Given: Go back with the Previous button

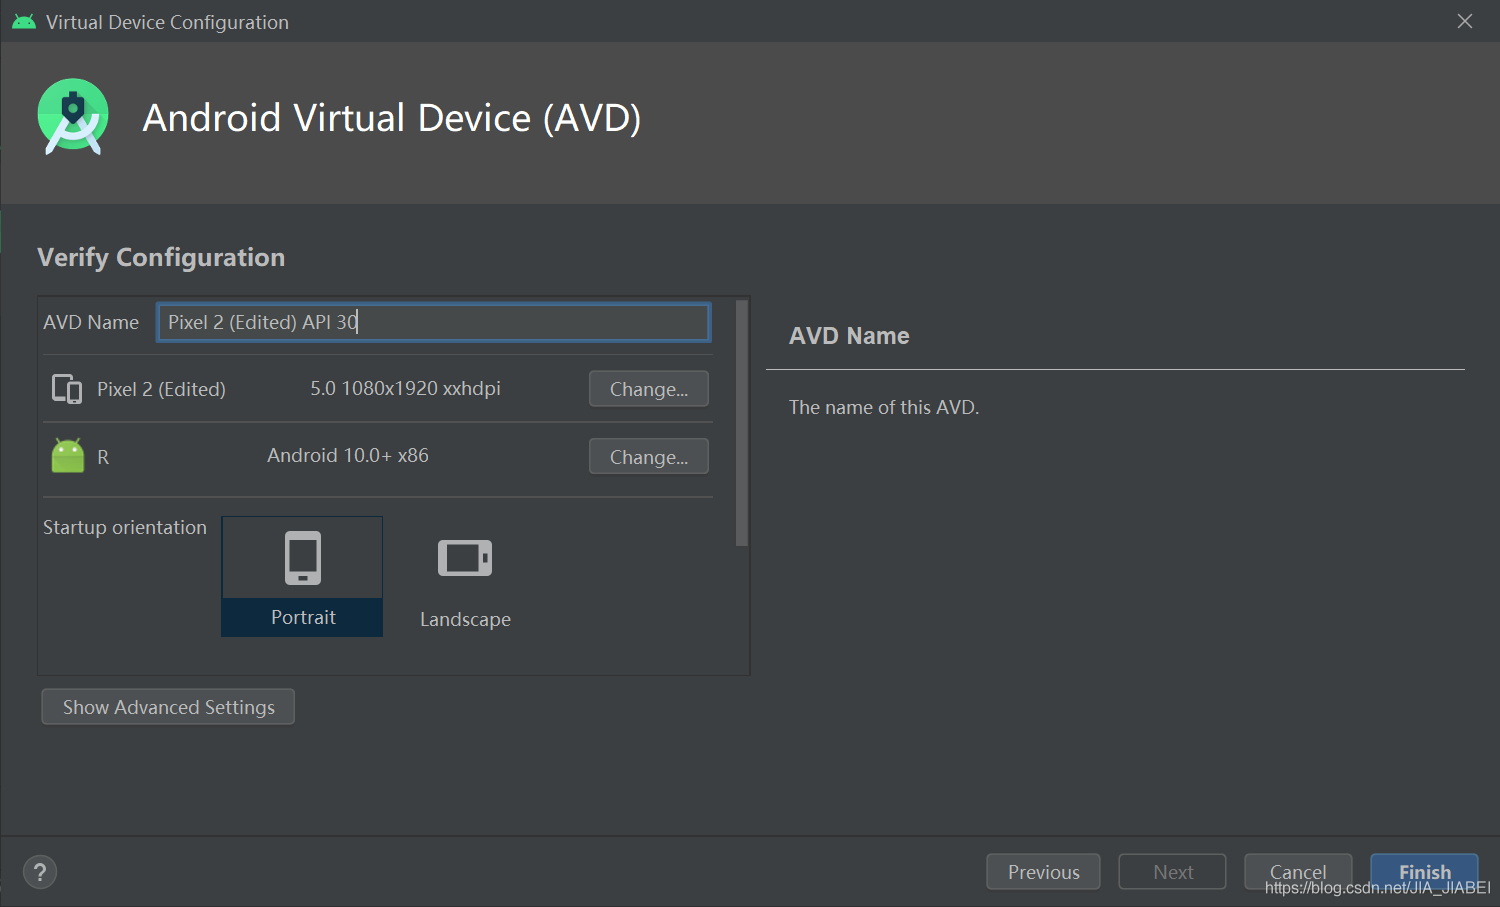Looking at the screenshot, I should (1043, 872).
